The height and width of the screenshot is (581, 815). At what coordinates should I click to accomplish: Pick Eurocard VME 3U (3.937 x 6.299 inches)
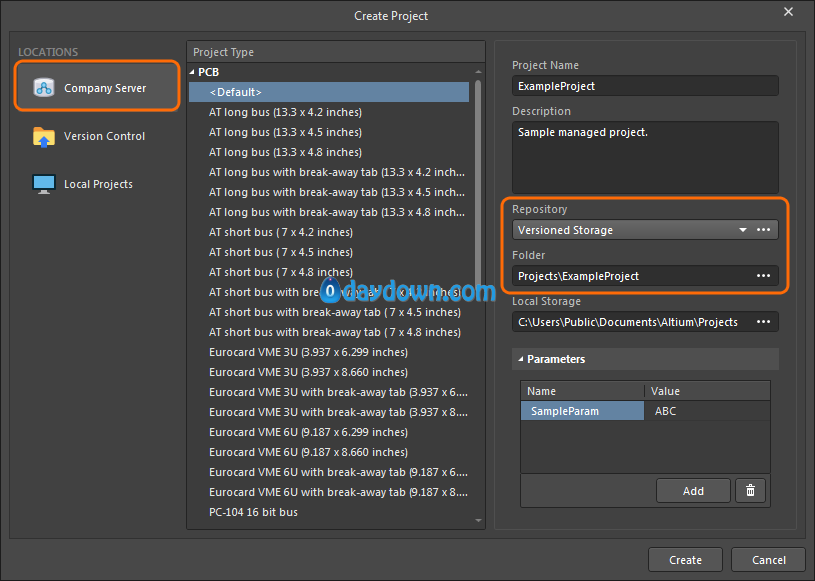pyautogui.click(x=308, y=352)
